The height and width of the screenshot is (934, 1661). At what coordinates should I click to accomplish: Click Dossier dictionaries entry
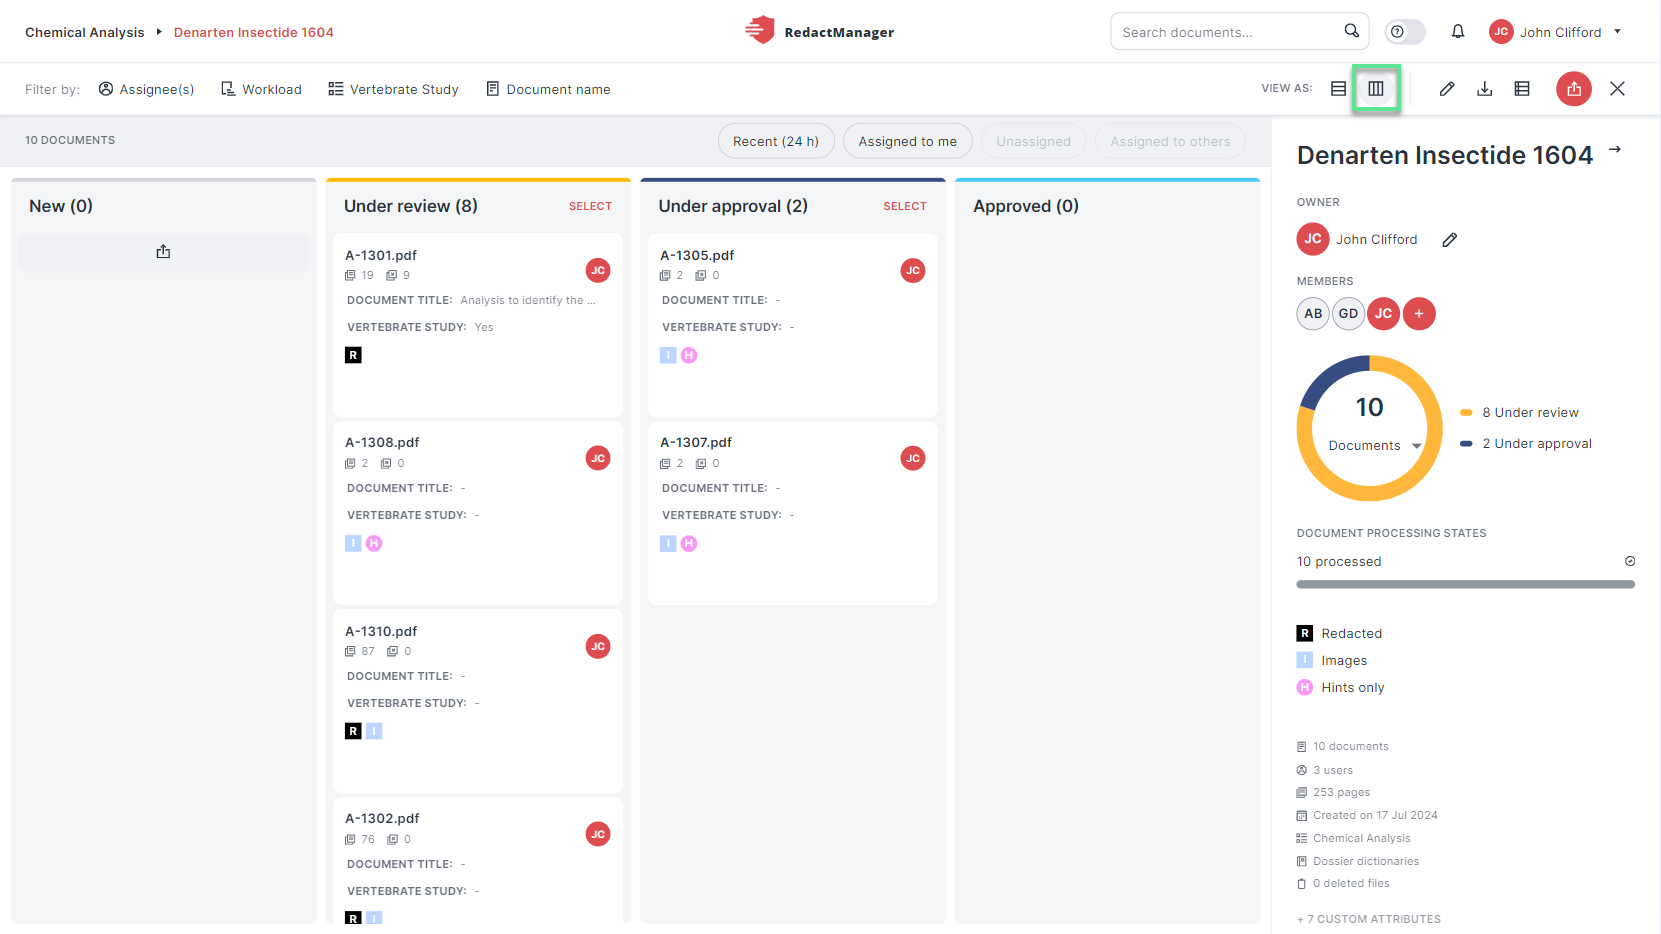[1358, 861]
